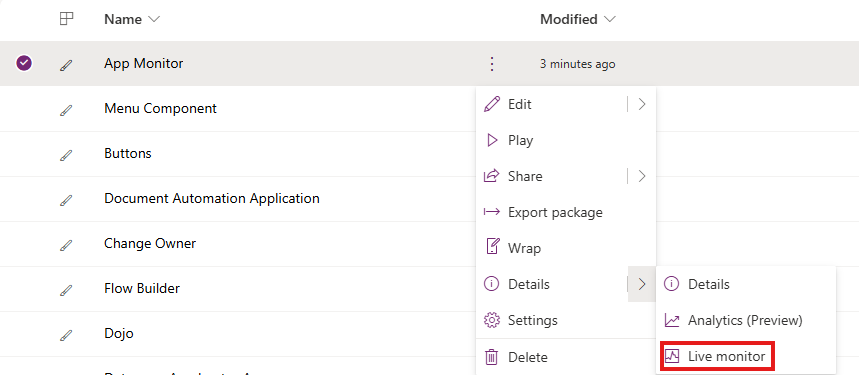Image resolution: width=859 pixels, height=375 pixels.
Task: Click the table layout icon in the column header
Action: click(x=66, y=19)
